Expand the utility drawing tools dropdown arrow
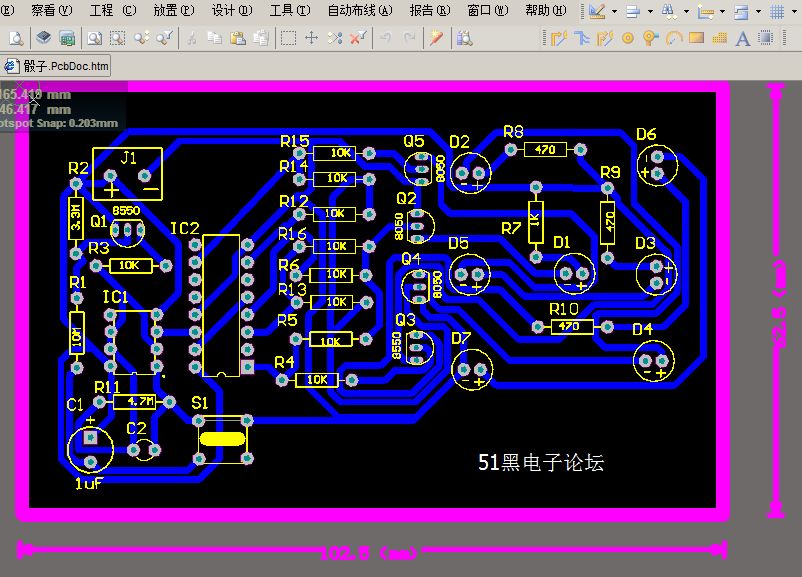Image resolution: width=802 pixels, height=577 pixels. (614, 11)
